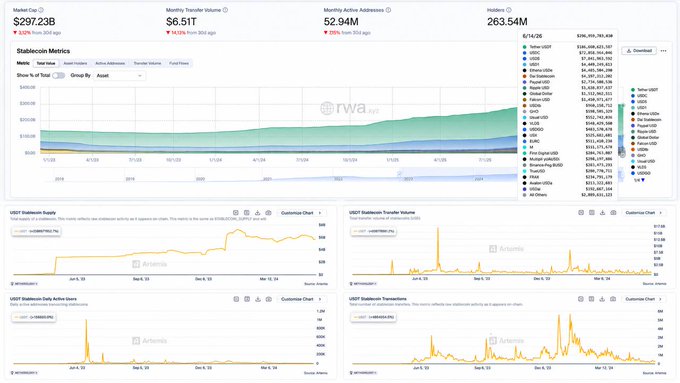This screenshot has width=680, height=383.
Task: Click first square icon on Daily Active Users chart
Action: [236, 299]
